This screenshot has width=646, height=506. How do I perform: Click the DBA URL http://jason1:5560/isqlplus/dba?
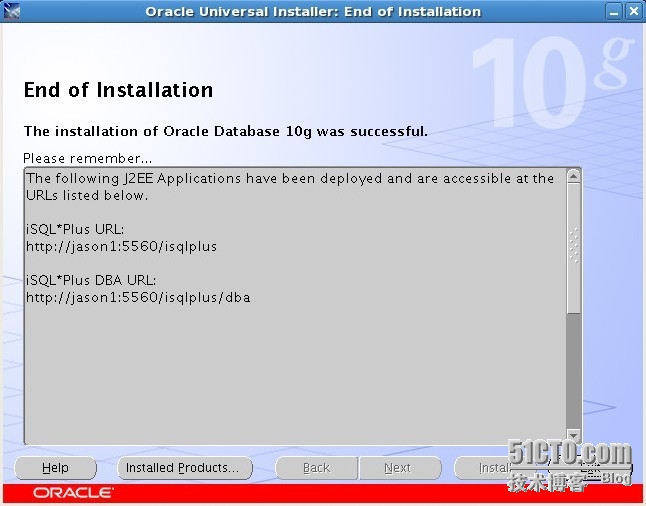pyautogui.click(x=138, y=298)
